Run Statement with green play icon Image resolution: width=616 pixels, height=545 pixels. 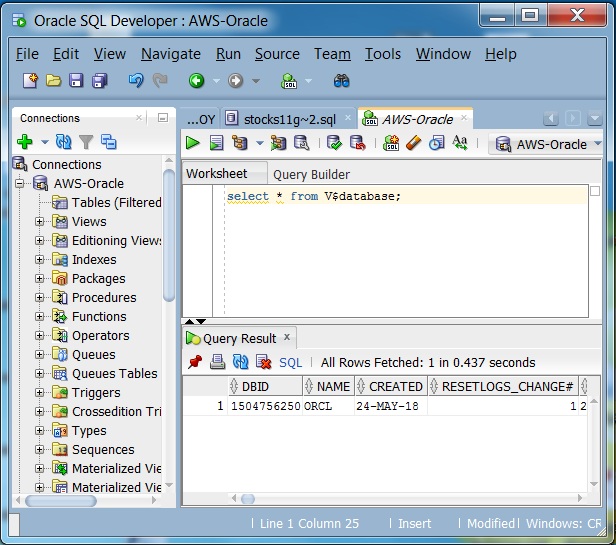tap(192, 143)
